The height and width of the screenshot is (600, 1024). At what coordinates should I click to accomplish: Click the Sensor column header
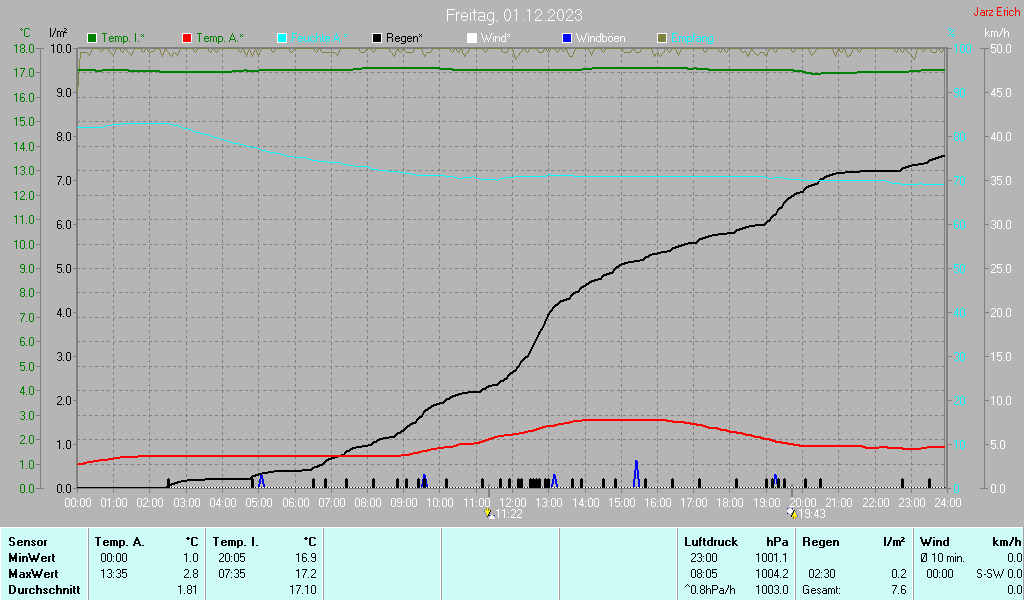pyautogui.click(x=27, y=541)
